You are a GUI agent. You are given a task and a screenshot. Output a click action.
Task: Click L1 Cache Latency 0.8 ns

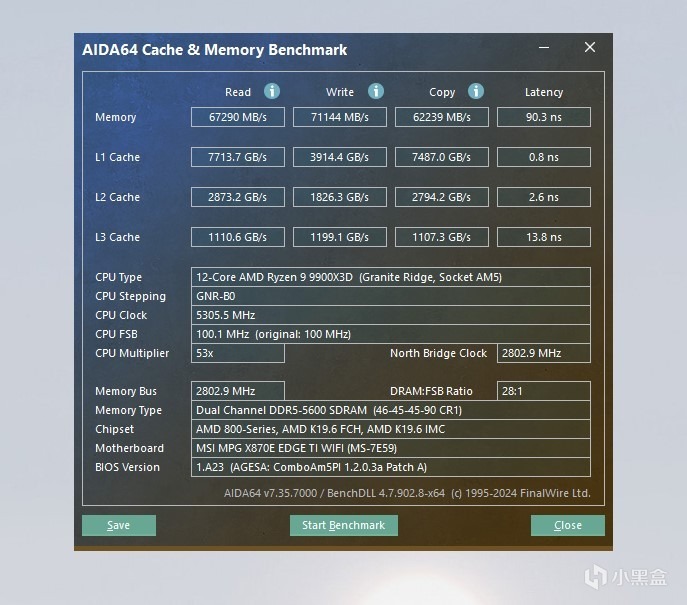pos(544,157)
